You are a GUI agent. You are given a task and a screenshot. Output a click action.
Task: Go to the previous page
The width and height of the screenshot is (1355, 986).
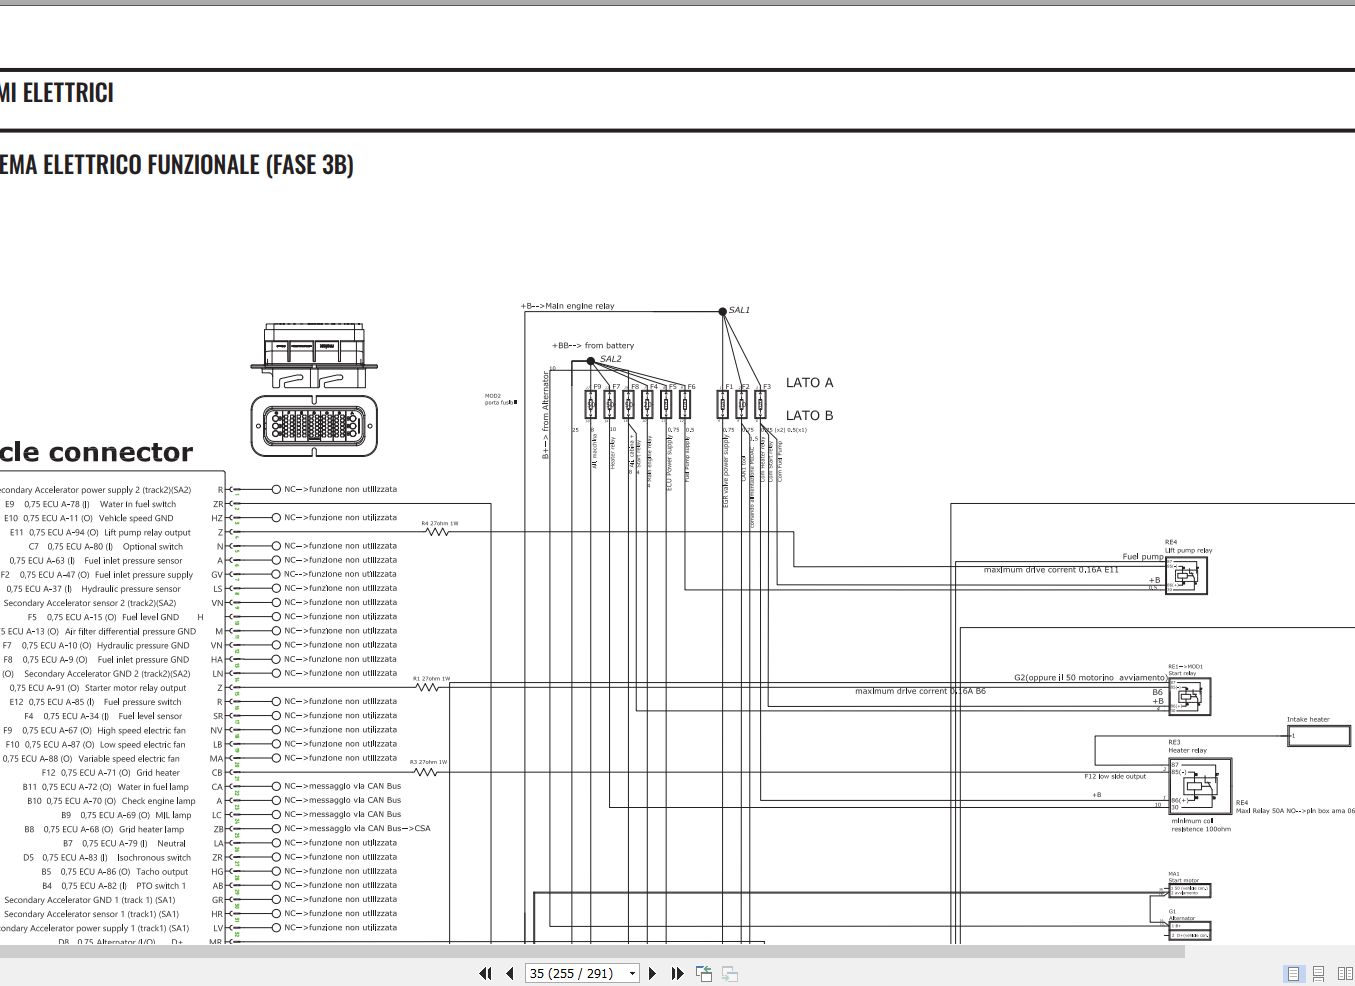point(510,973)
